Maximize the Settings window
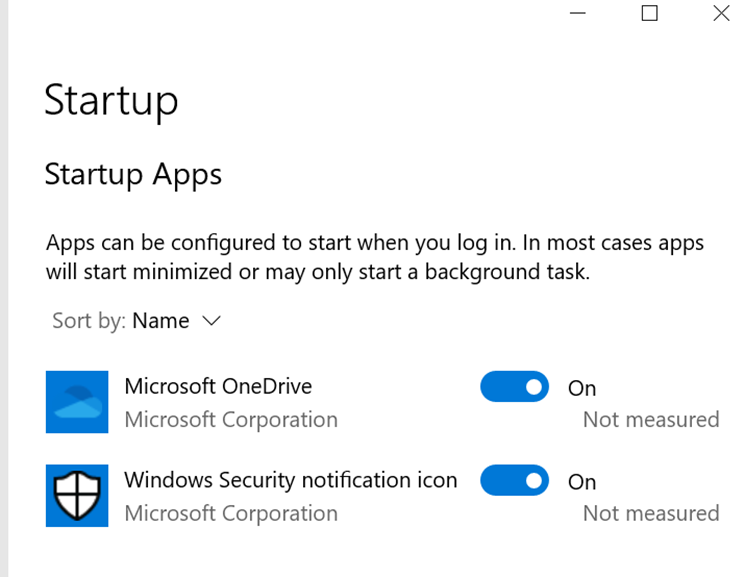The image size is (745, 577). (x=649, y=13)
